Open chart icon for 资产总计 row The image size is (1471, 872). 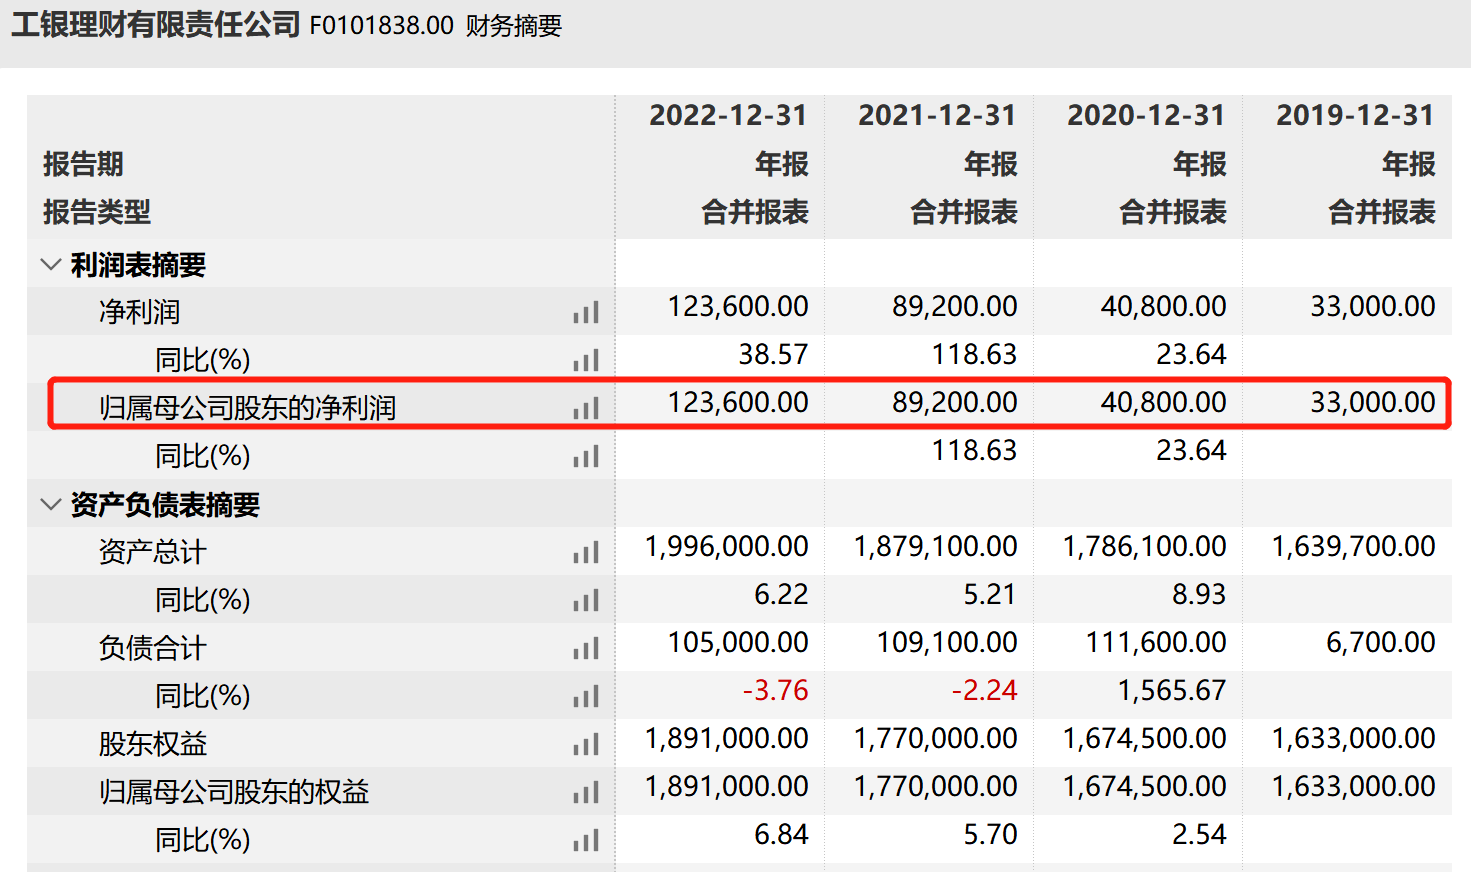point(586,552)
